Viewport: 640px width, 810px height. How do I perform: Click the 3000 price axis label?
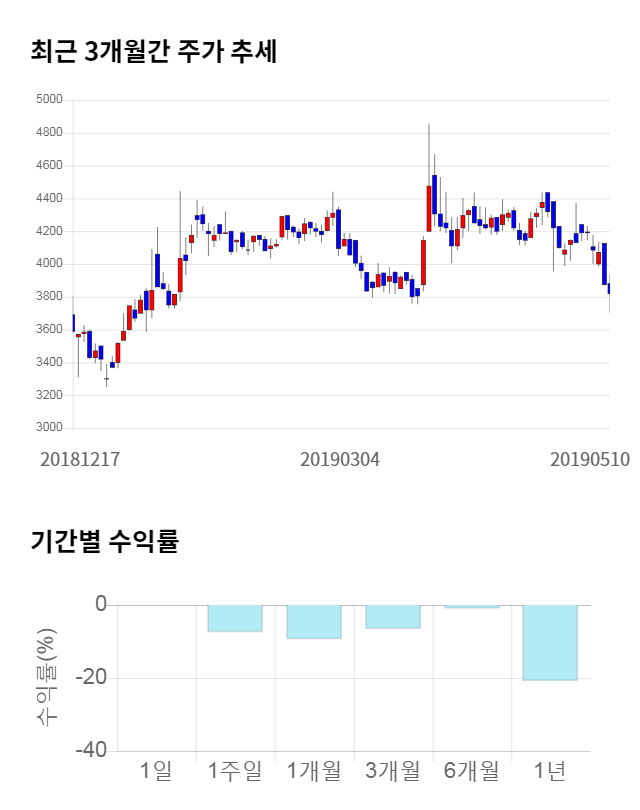(x=49, y=428)
